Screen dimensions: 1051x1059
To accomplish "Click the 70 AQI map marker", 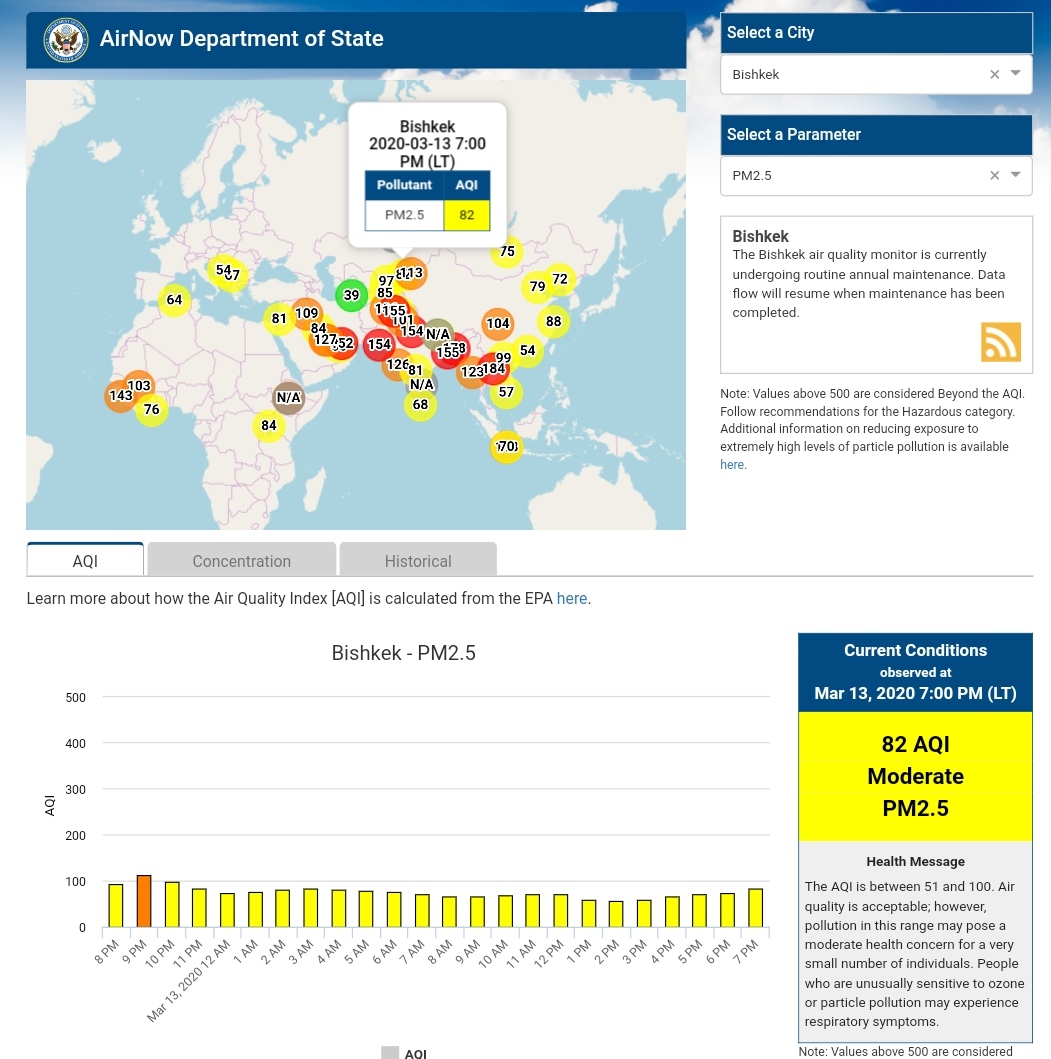I will [507, 446].
